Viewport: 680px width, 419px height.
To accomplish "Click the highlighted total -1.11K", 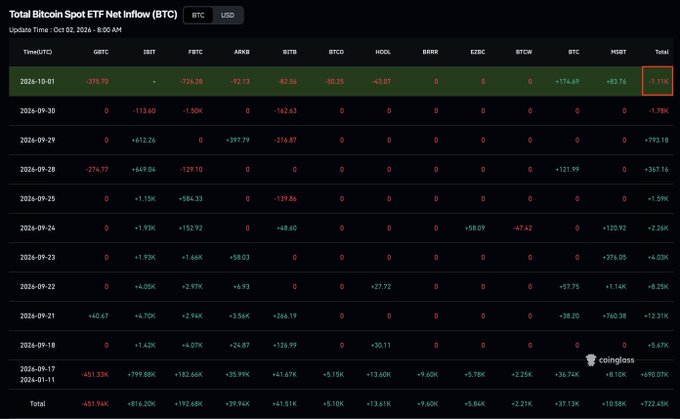I will point(657,81).
